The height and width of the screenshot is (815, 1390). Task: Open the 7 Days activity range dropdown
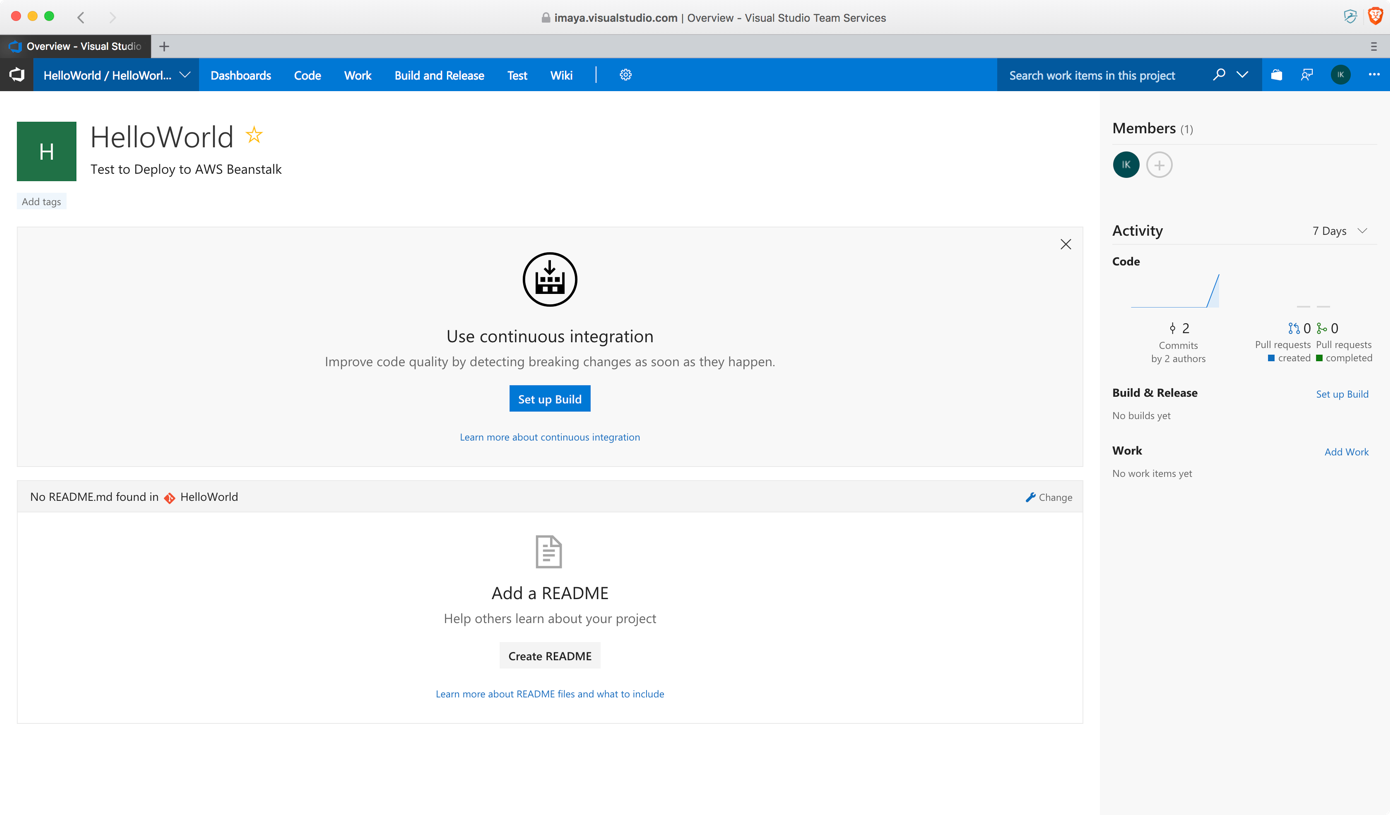tap(1340, 231)
